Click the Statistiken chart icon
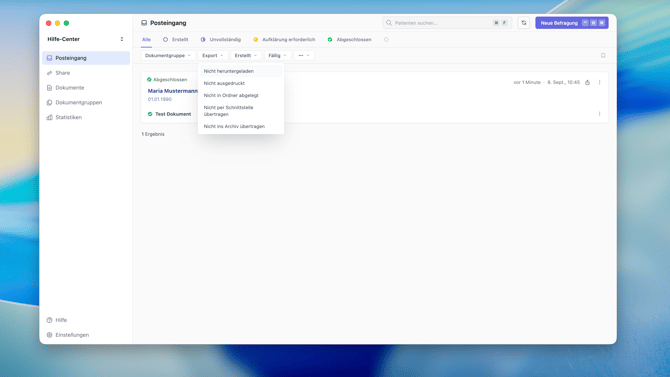The height and width of the screenshot is (377, 670). point(50,117)
